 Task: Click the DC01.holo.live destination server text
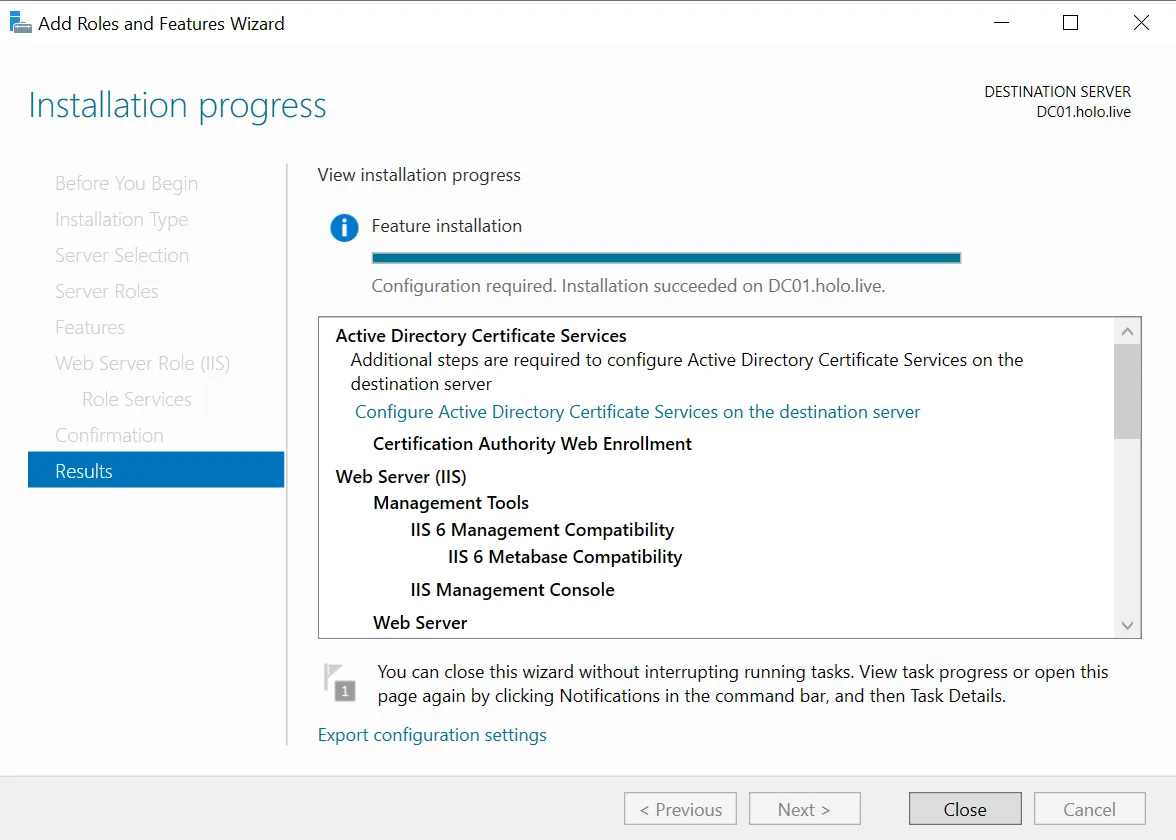(1083, 112)
